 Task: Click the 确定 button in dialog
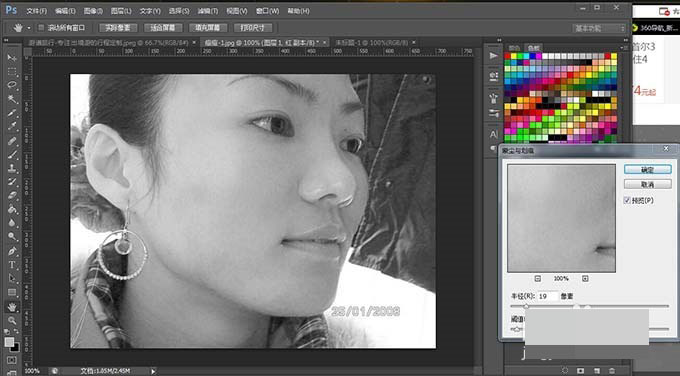point(647,170)
